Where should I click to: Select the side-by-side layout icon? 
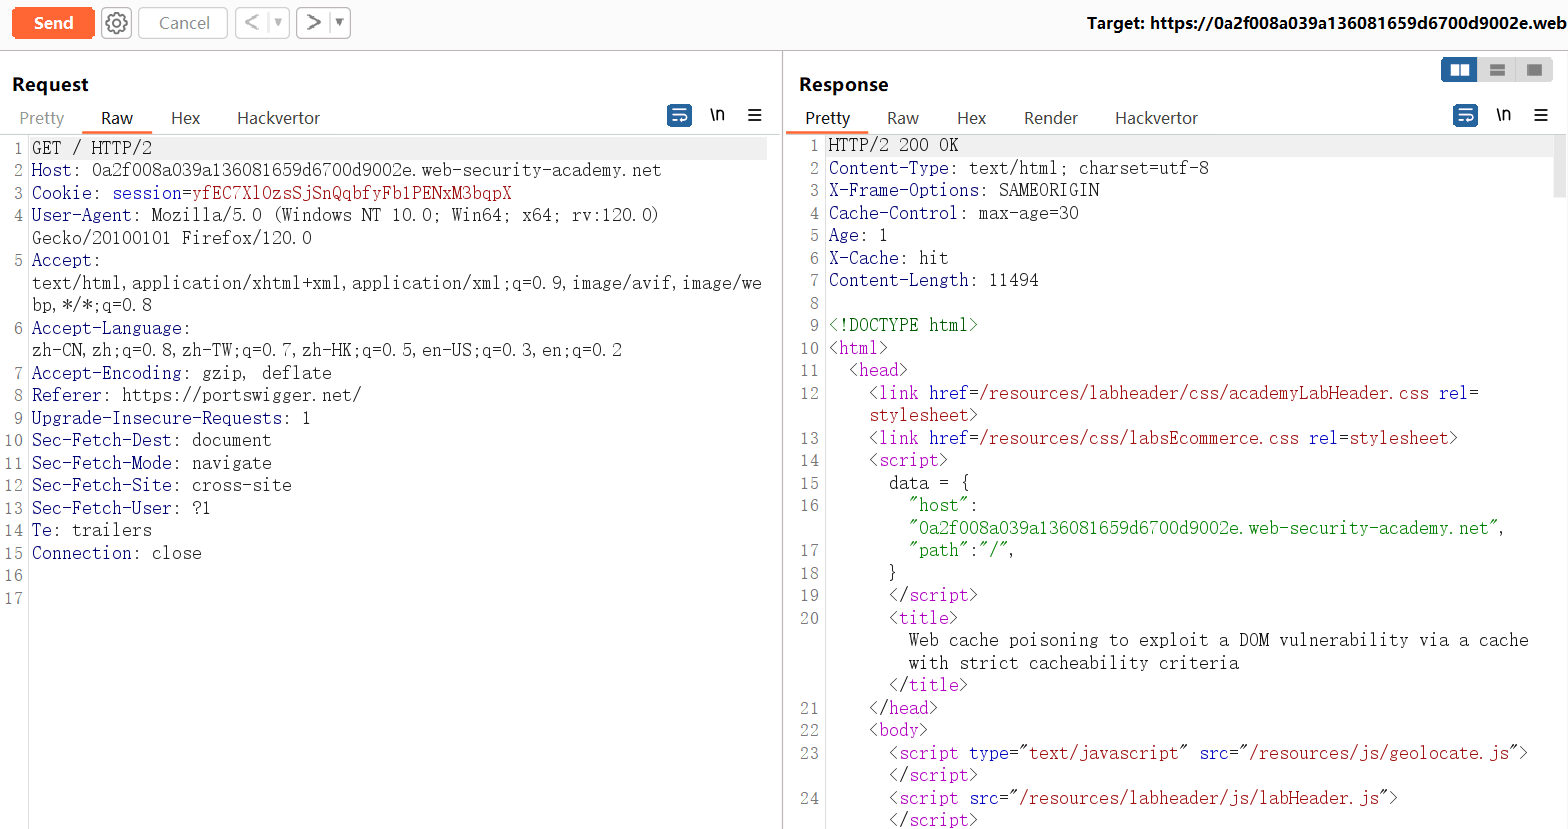tap(1459, 70)
